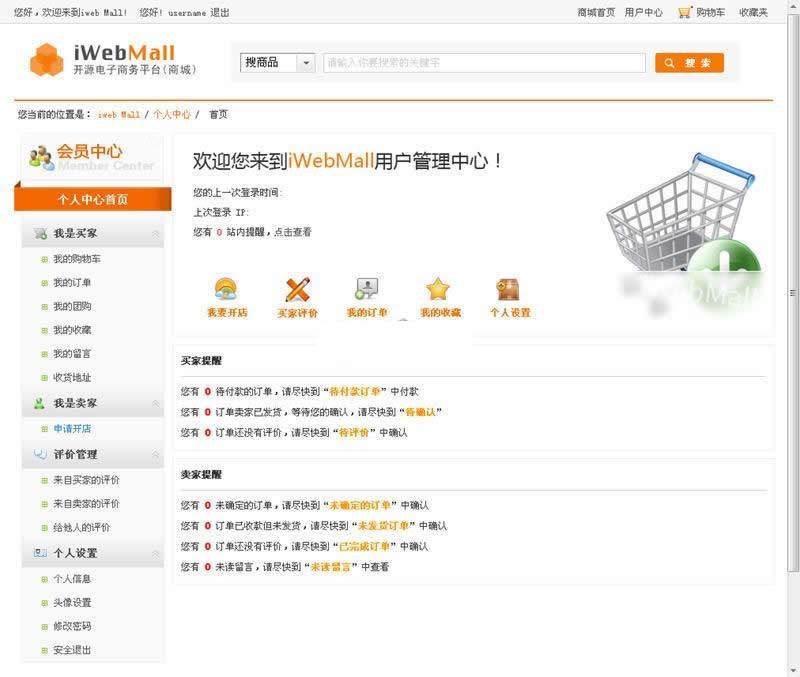Viewport: 800px width, 677px height.
Task: Open the 我的订单 shortcut icon
Action: click(x=366, y=289)
